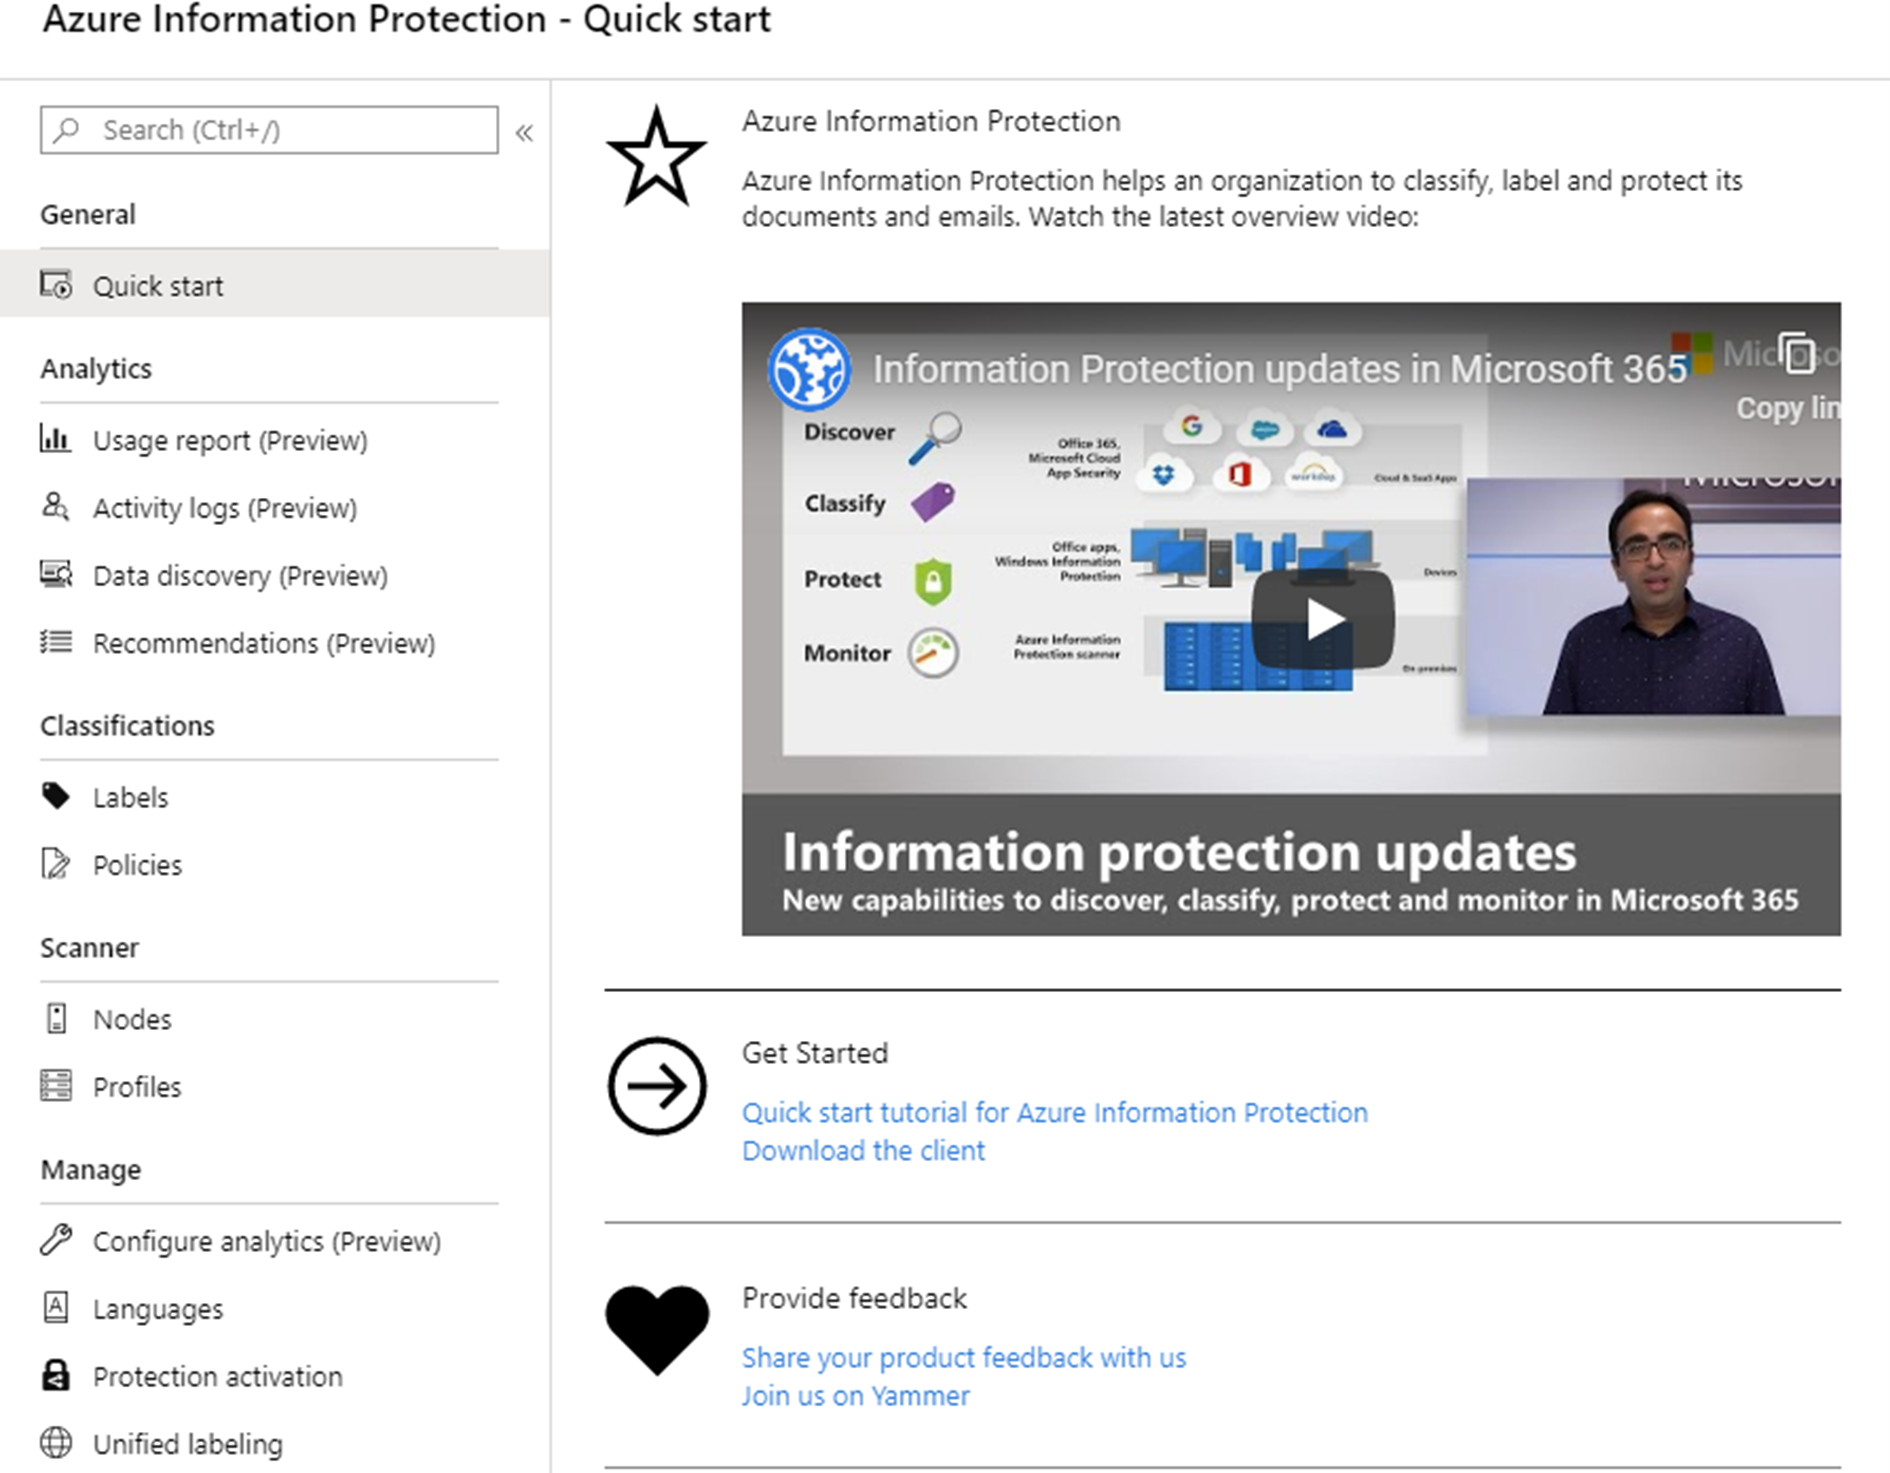Click the Protection activation lock icon

tap(56, 1375)
